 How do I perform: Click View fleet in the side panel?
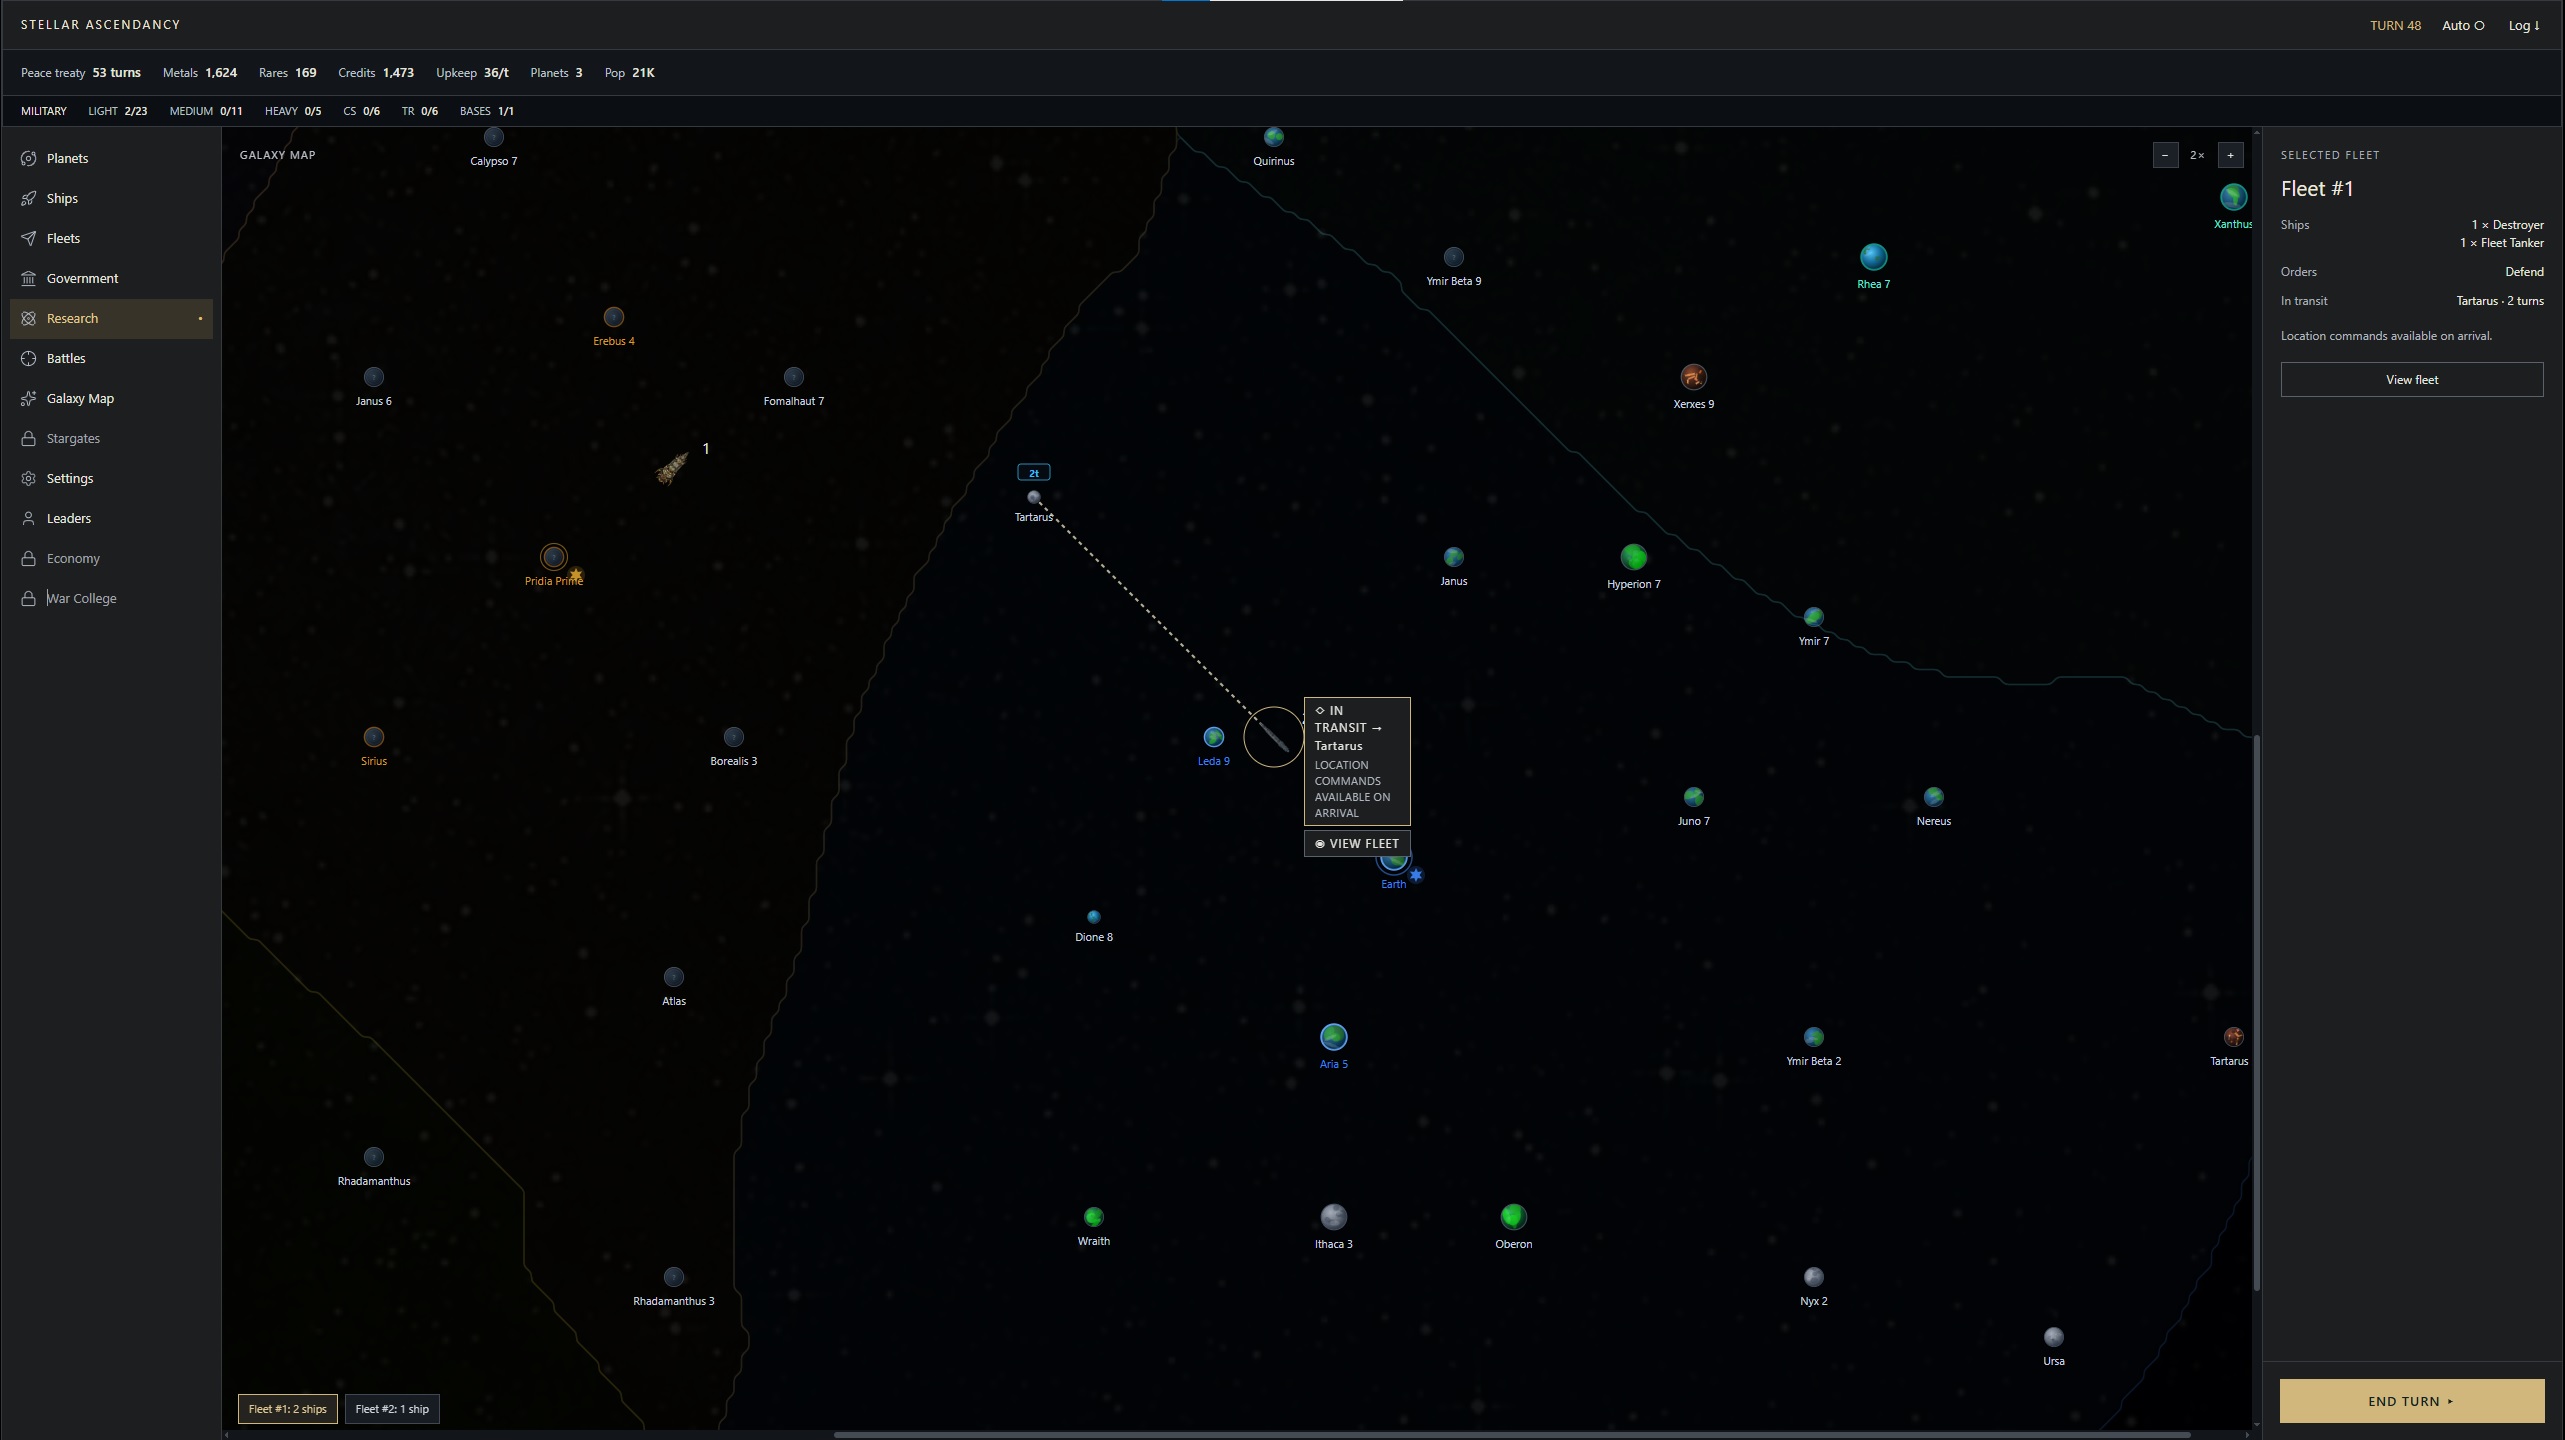pos(2411,379)
